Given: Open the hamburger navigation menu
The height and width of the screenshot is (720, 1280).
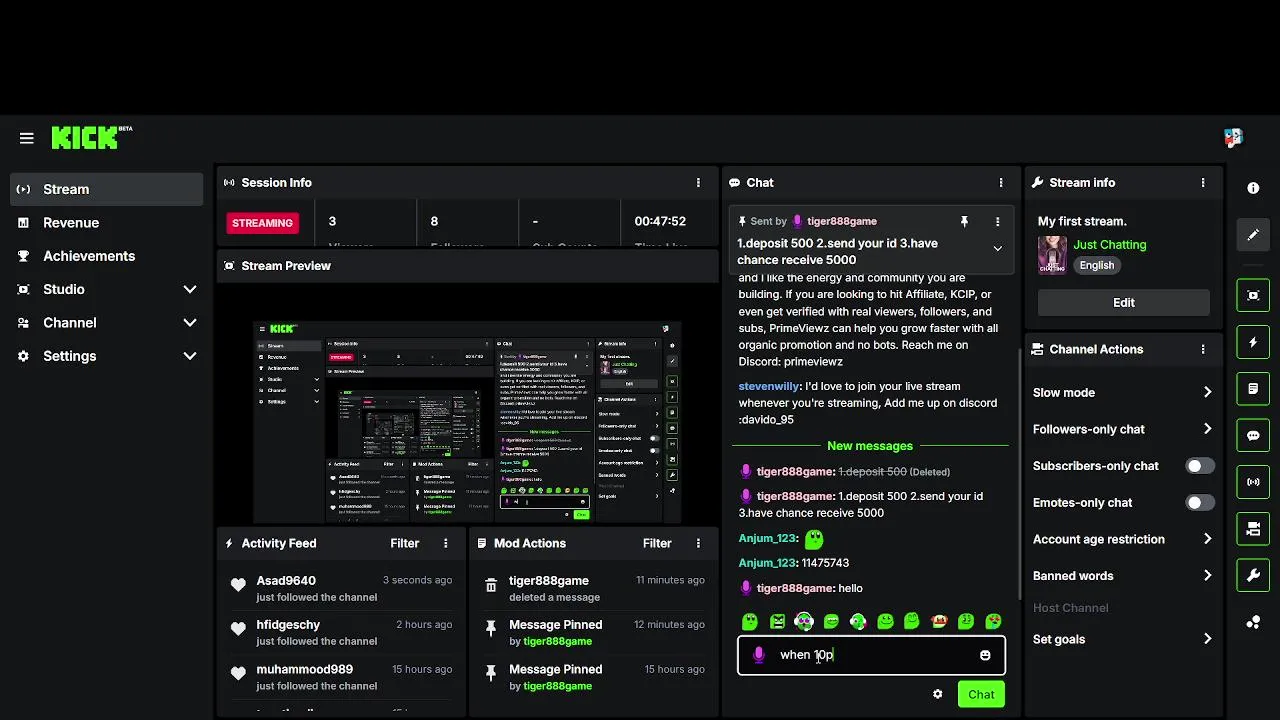Looking at the screenshot, I should click(x=27, y=138).
